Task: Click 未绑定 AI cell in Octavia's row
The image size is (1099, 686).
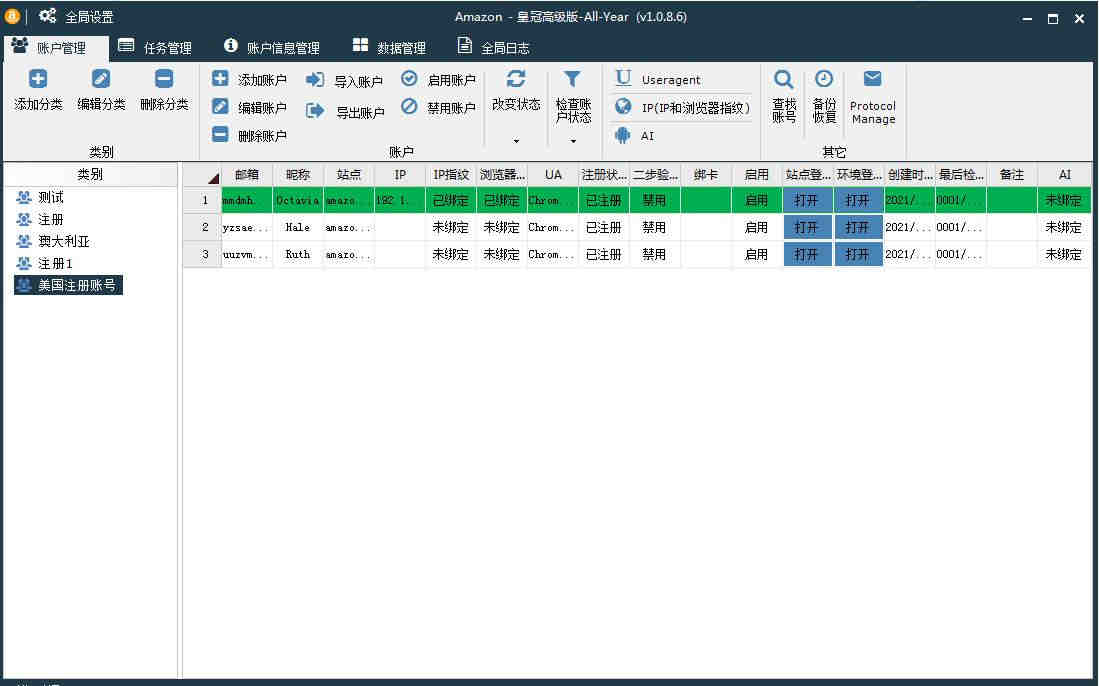Action: 1065,200
